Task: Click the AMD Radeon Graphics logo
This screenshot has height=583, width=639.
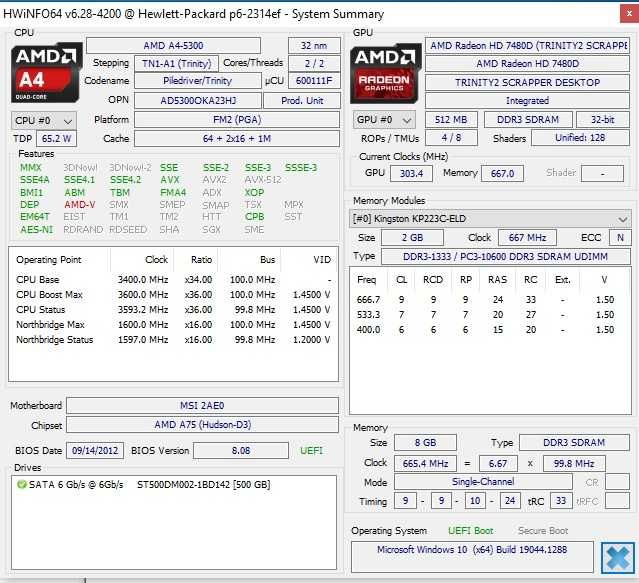Action: pyautogui.click(x=385, y=73)
